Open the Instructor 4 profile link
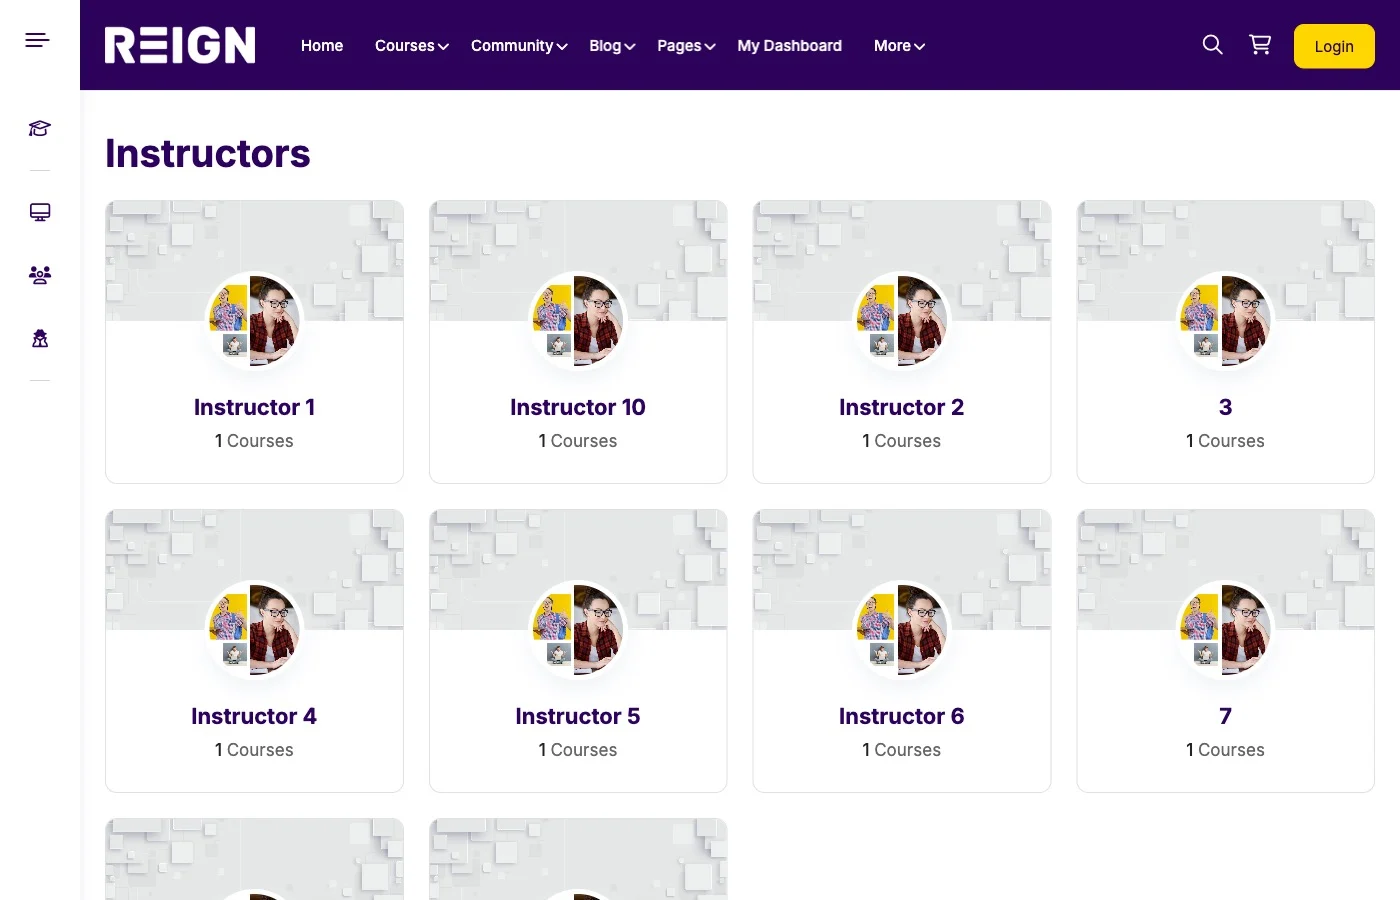Image resolution: width=1400 pixels, height=900 pixels. (254, 716)
